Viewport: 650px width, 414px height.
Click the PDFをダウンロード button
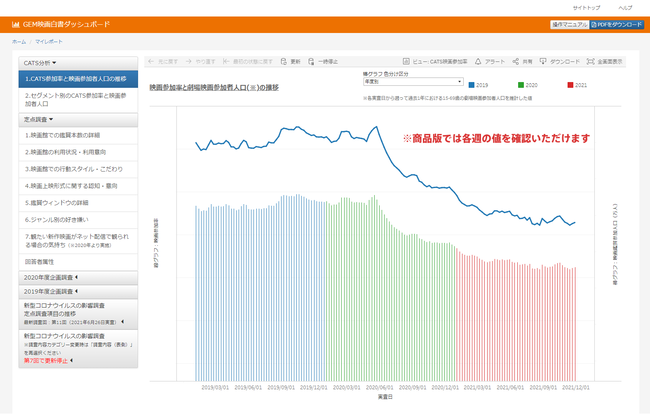click(617, 24)
